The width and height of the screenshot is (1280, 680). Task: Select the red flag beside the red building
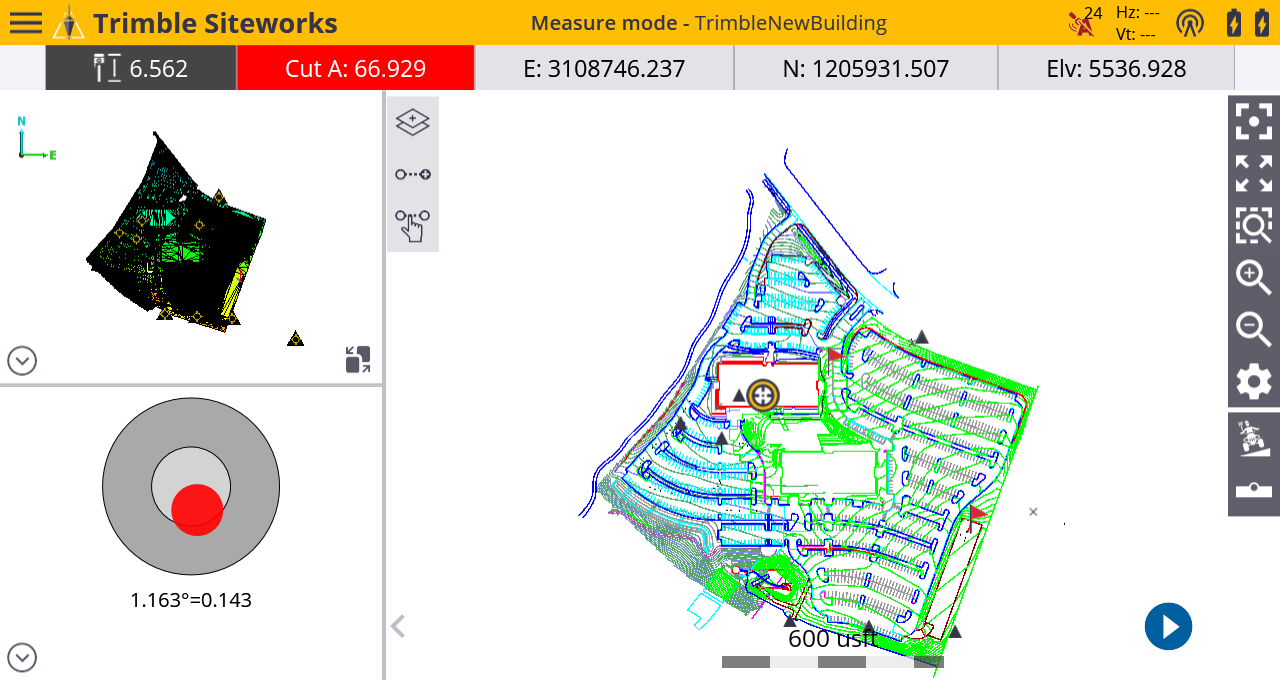(x=835, y=353)
